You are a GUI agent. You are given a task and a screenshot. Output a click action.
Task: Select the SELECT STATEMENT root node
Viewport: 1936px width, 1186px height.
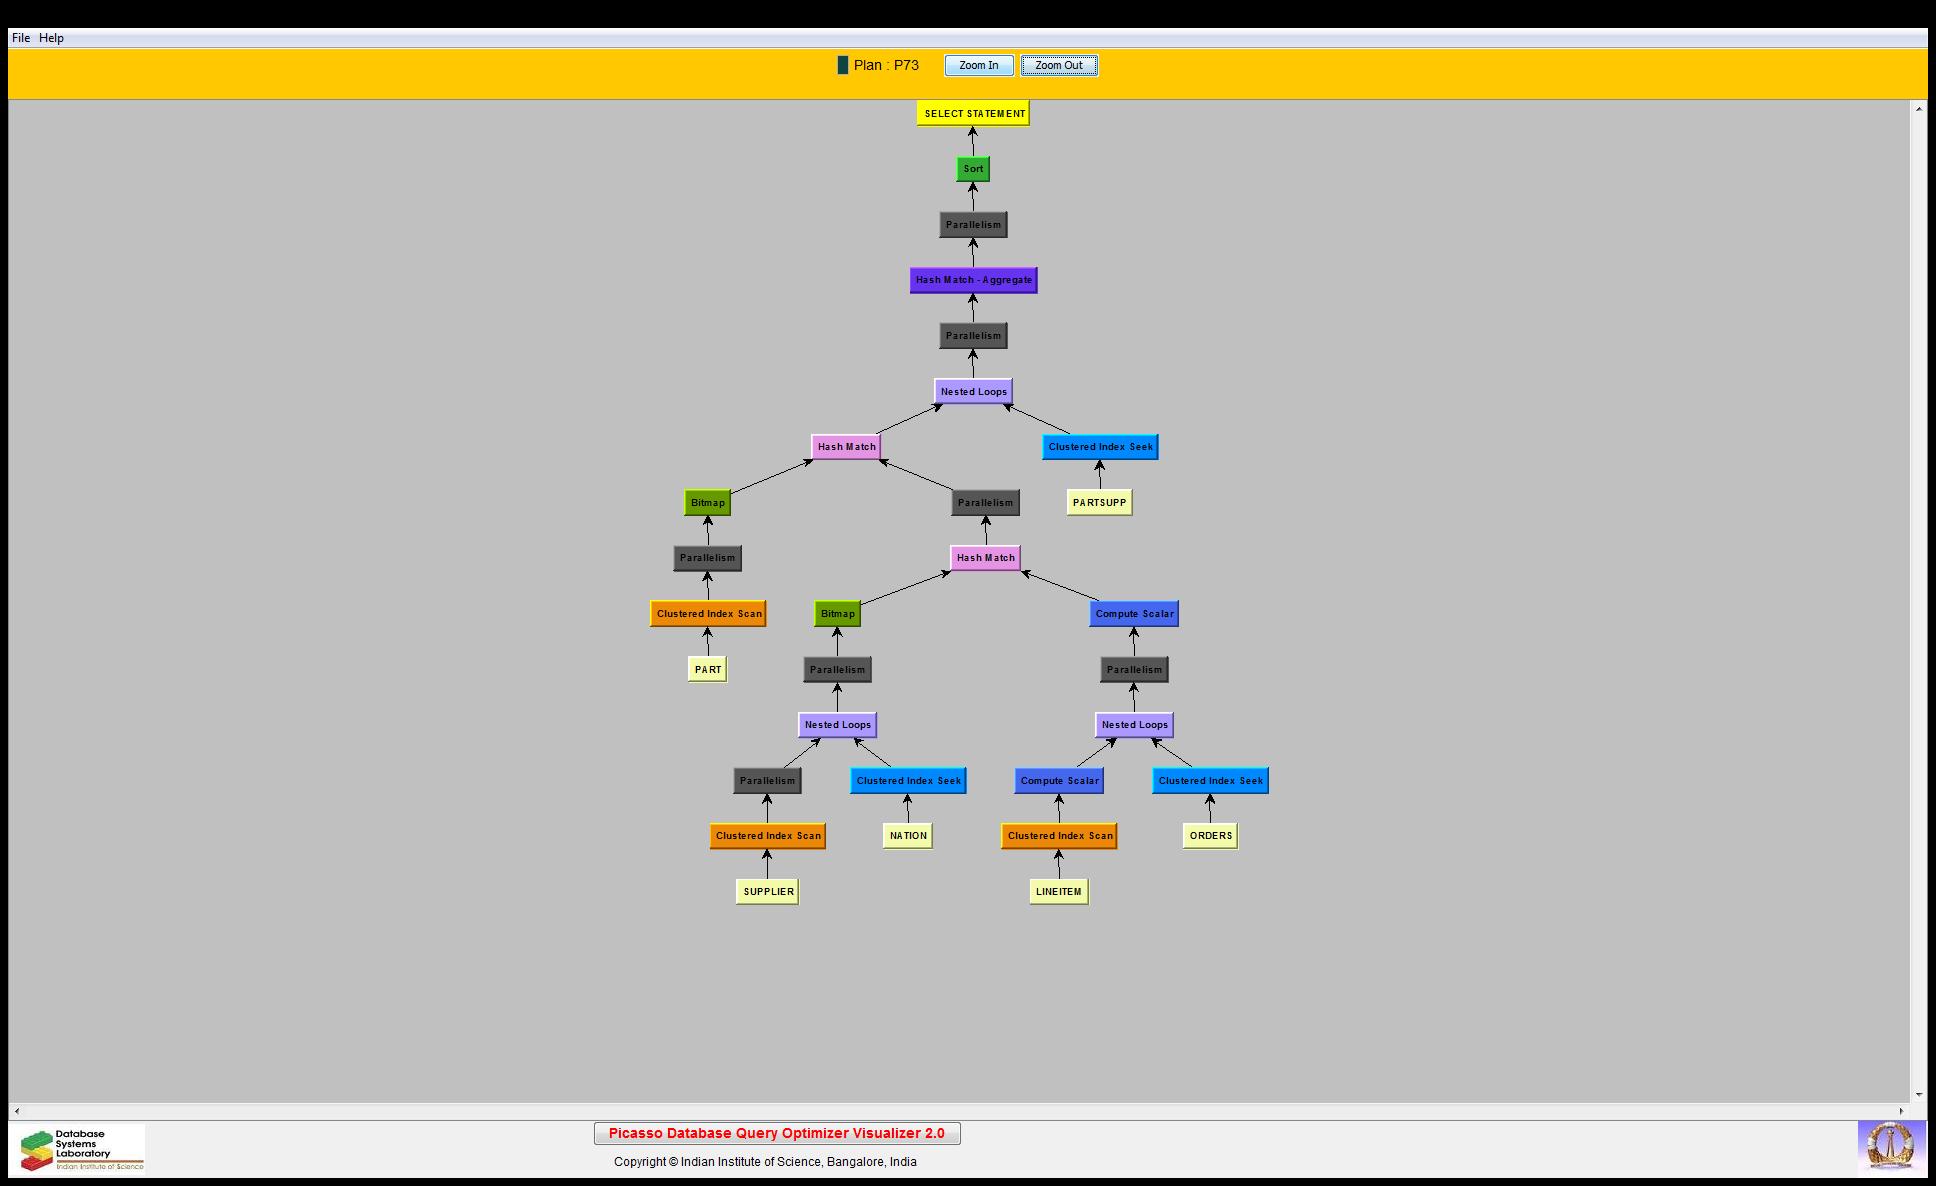pyautogui.click(x=973, y=114)
